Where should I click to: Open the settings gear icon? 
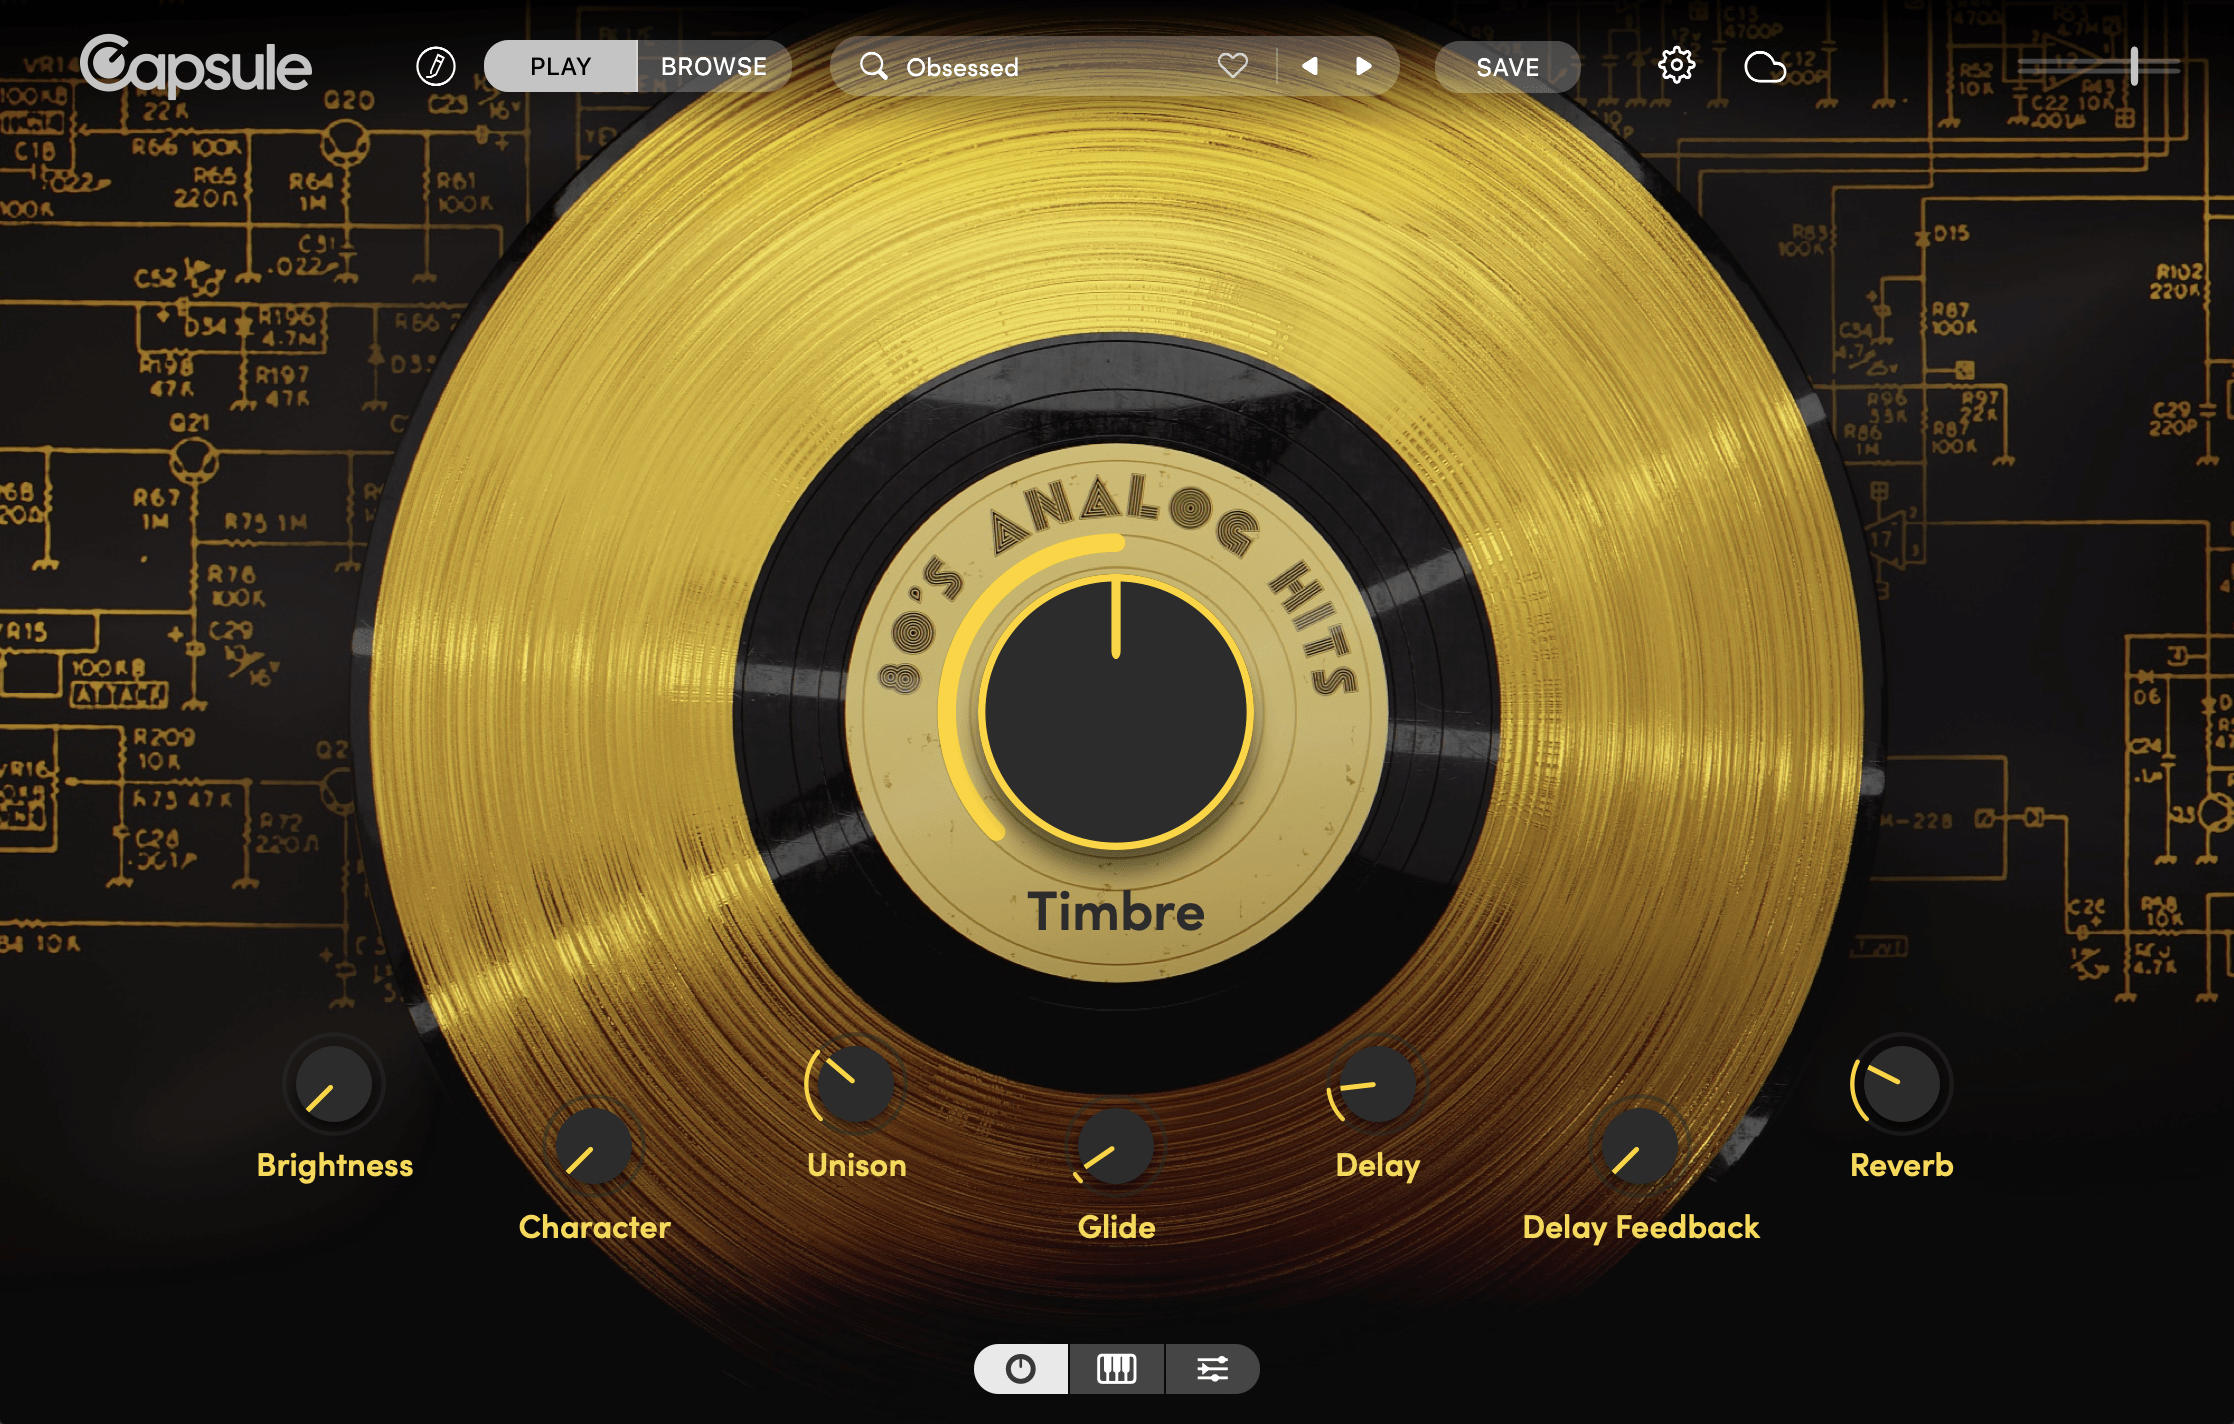coord(1676,66)
